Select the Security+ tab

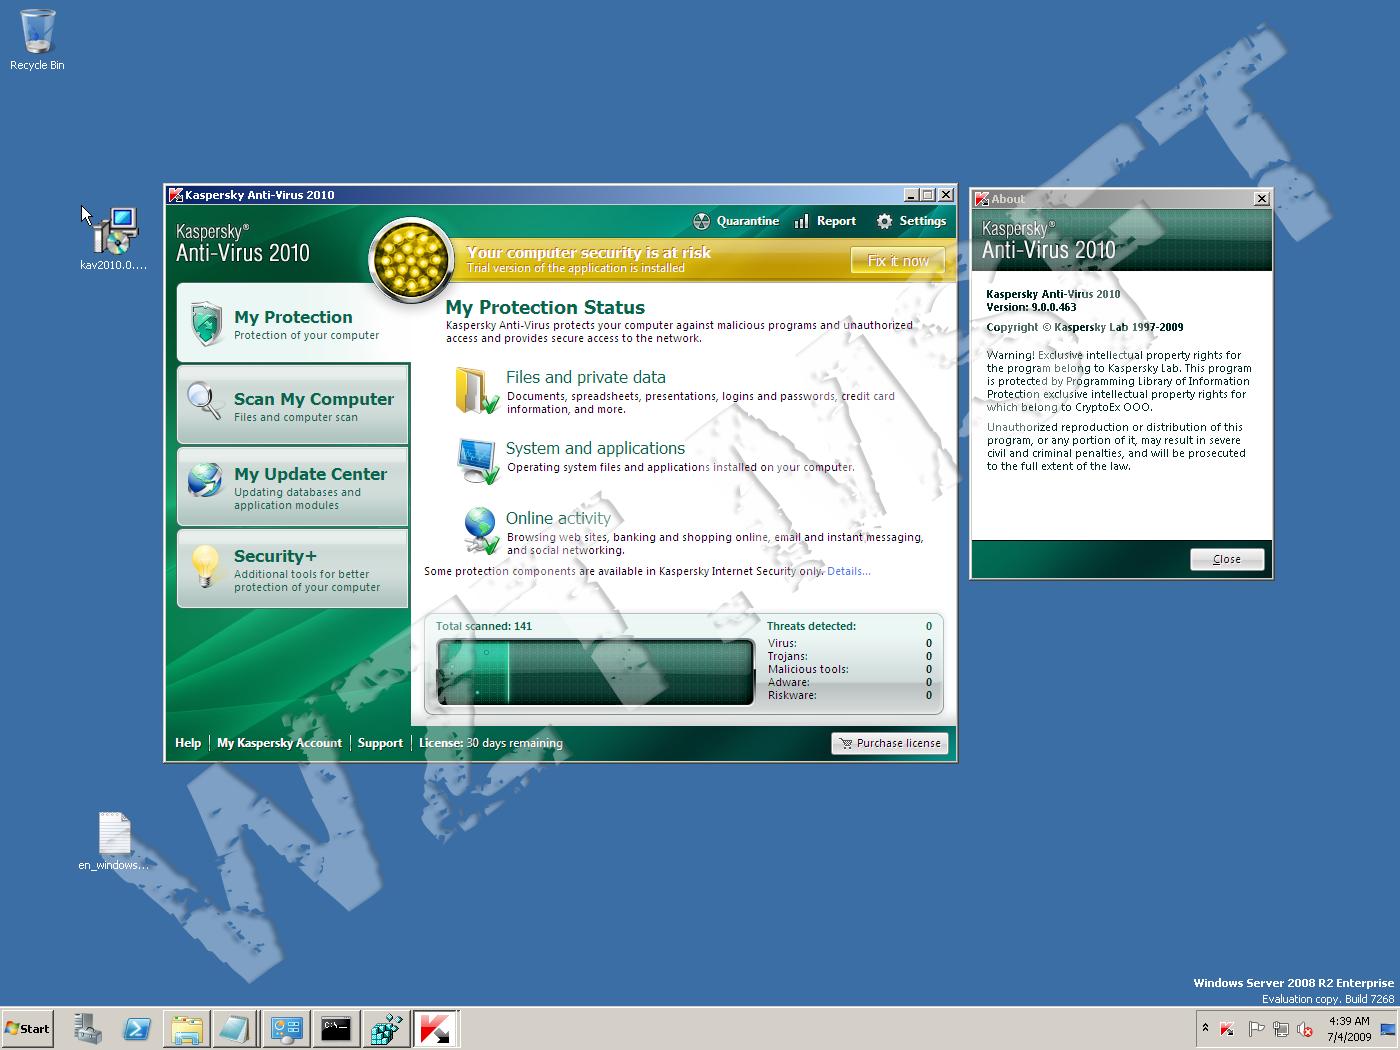293,569
